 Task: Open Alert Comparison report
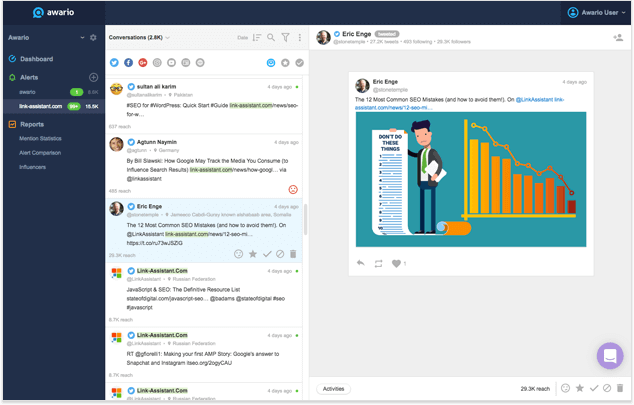point(40,153)
